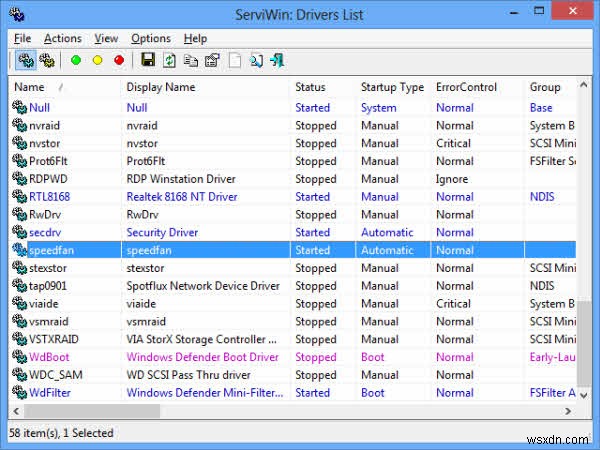This screenshot has width=600, height=450.
Task: Click 'Windows Defender Mini-Filter...' cell
Action: pyautogui.click(x=205, y=392)
